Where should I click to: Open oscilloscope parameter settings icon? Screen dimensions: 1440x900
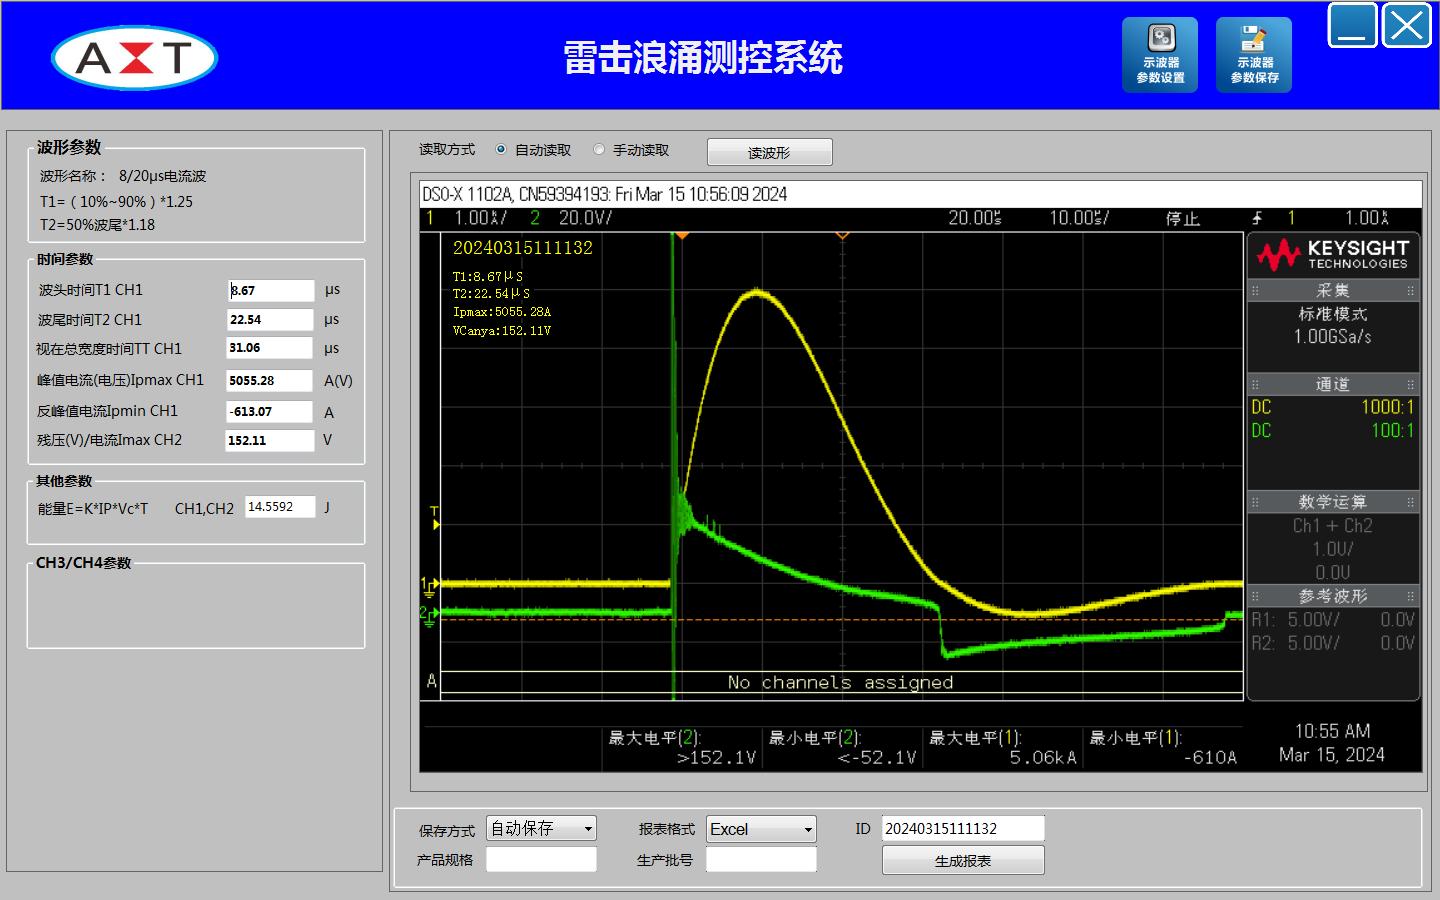[x=1160, y=55]
